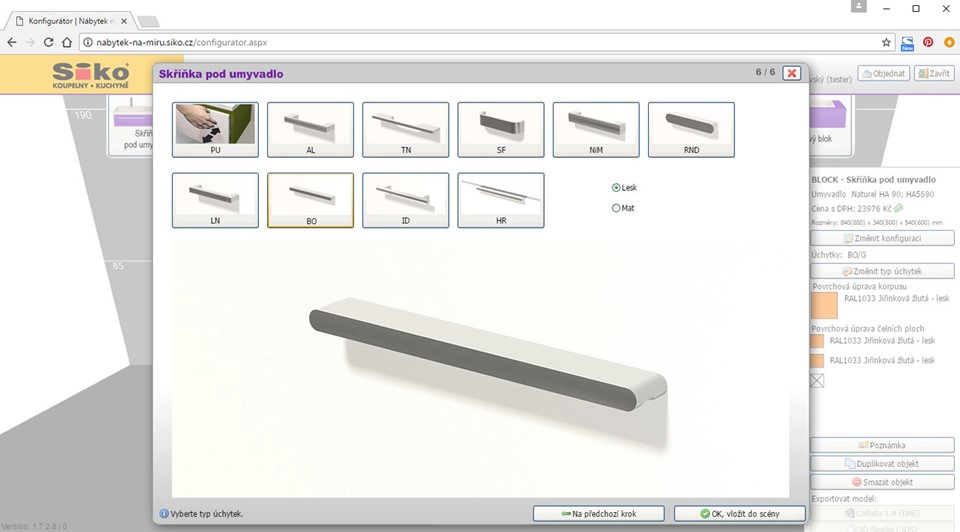Close the Skříňka pod umyvadlo dialog
960x532 pixels.
pos(791,73)
